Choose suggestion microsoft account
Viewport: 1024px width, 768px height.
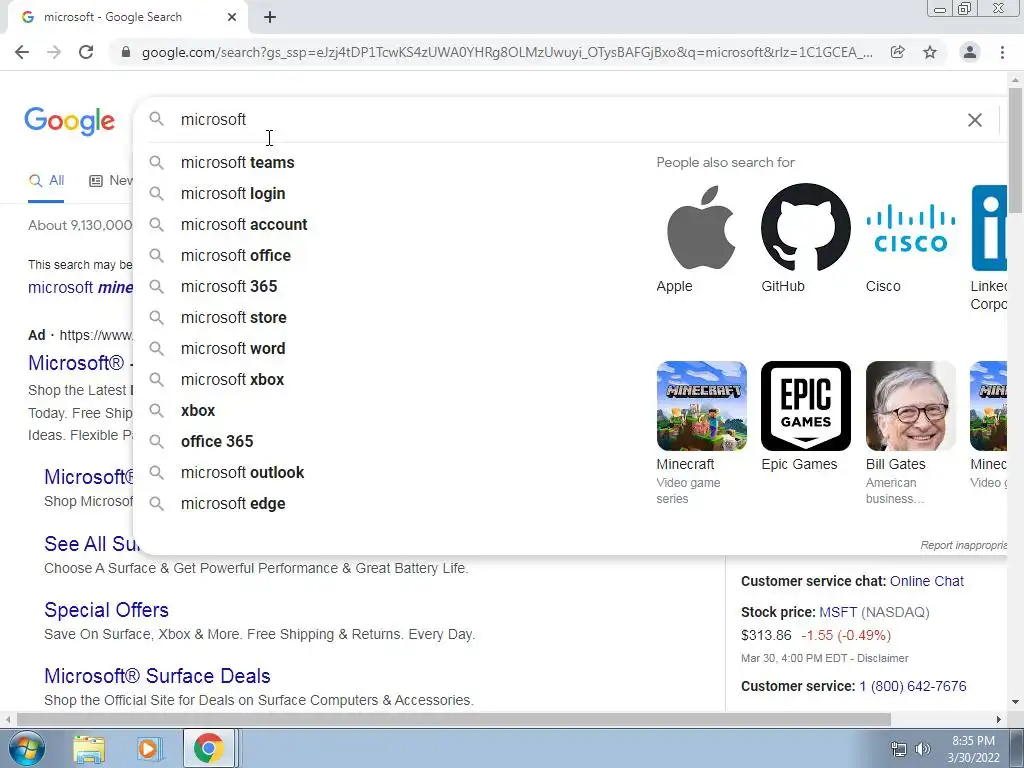click(244, 225)
